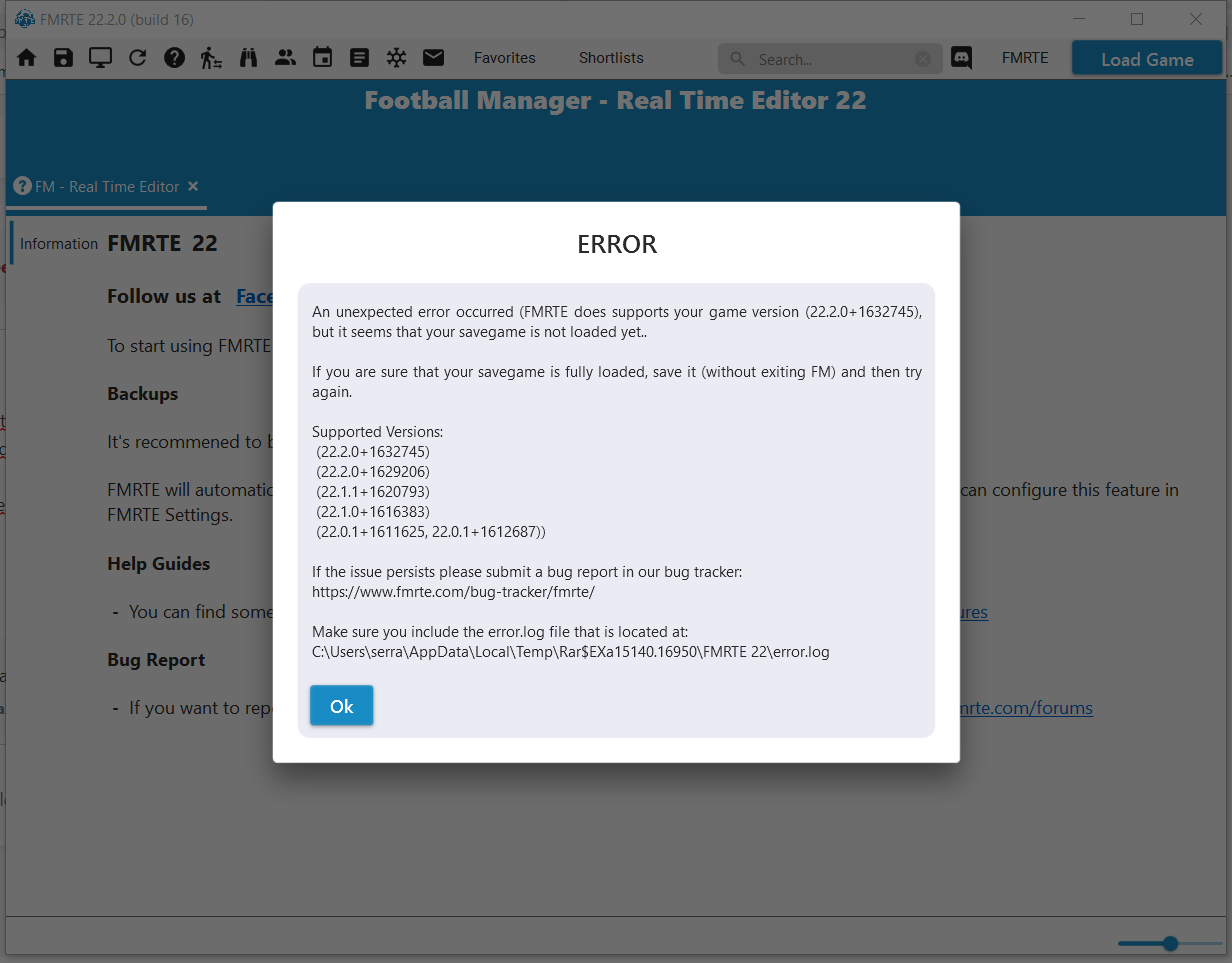
Task: Open the calendar icon
Action: pos(322,58)
